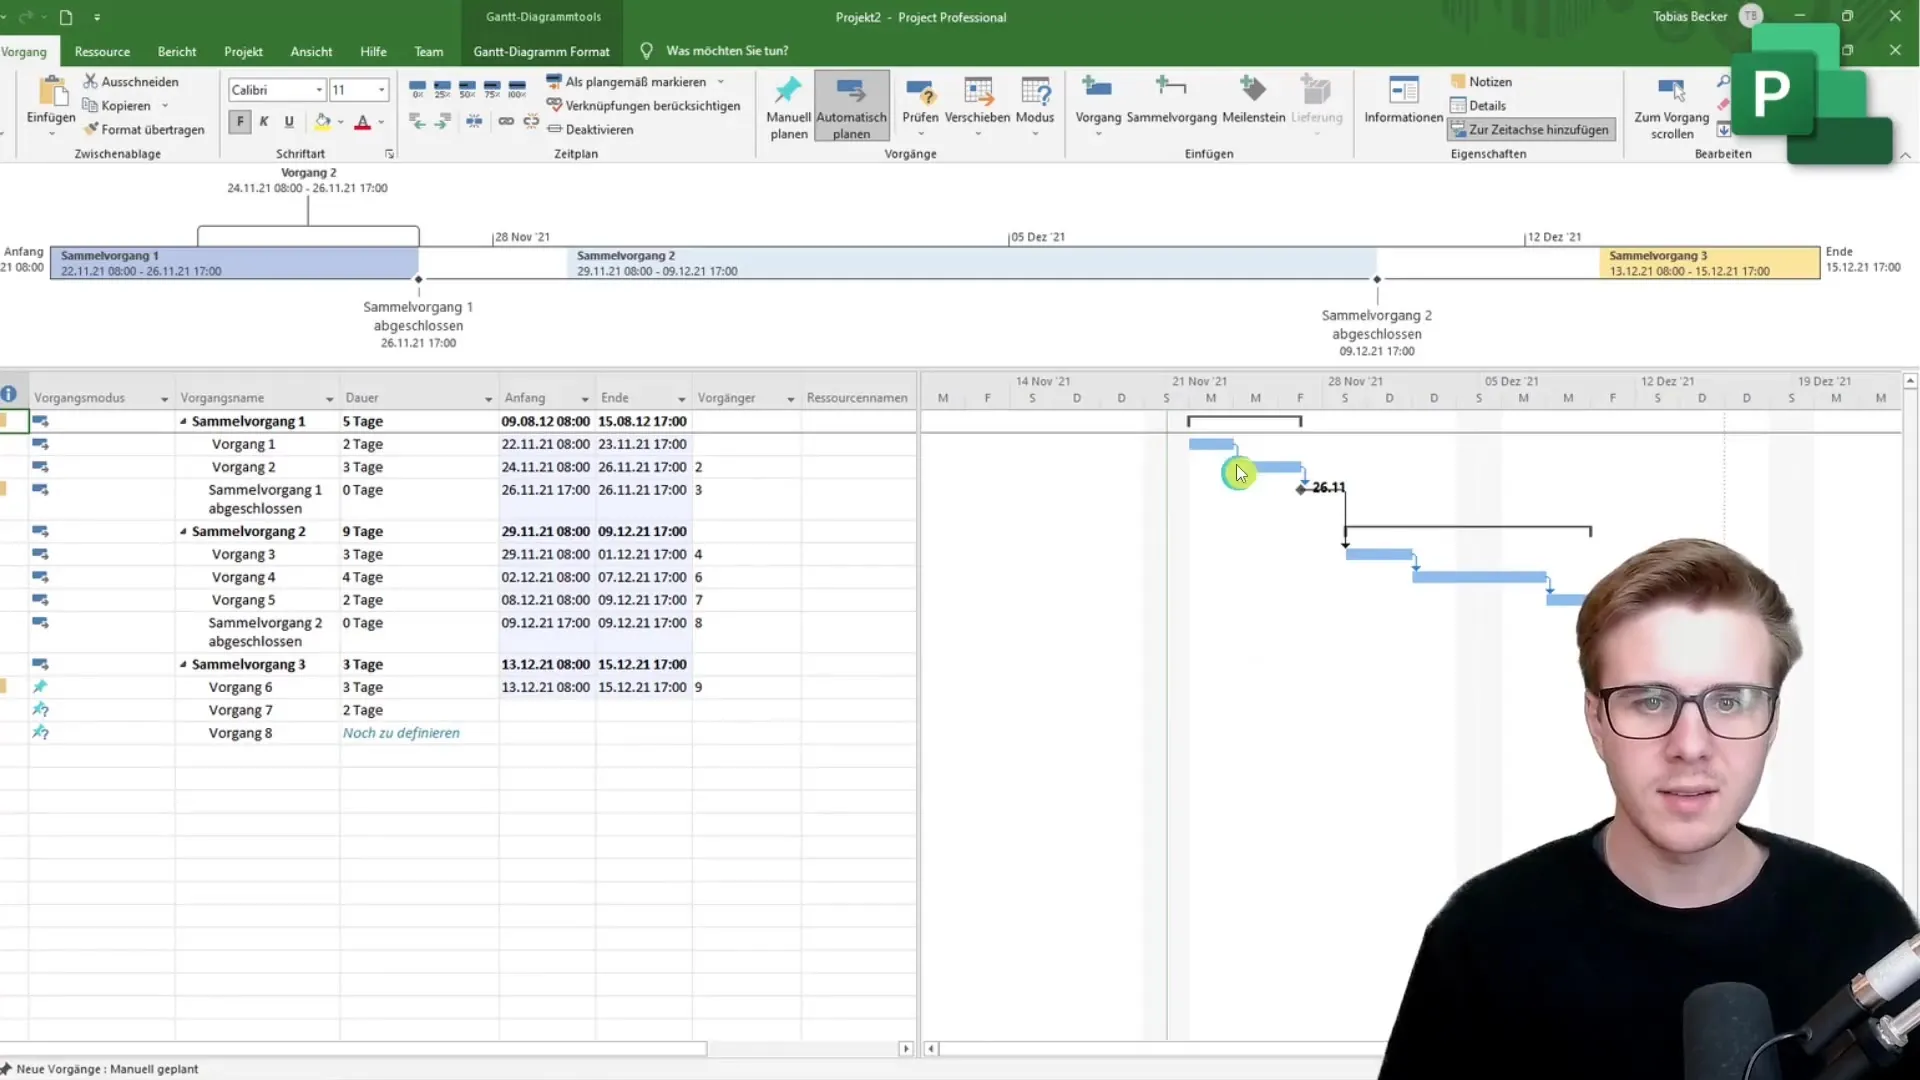Collapse Sammelvorgang 2 in task list
The image size is (1920, 1080).
point(183,531)
